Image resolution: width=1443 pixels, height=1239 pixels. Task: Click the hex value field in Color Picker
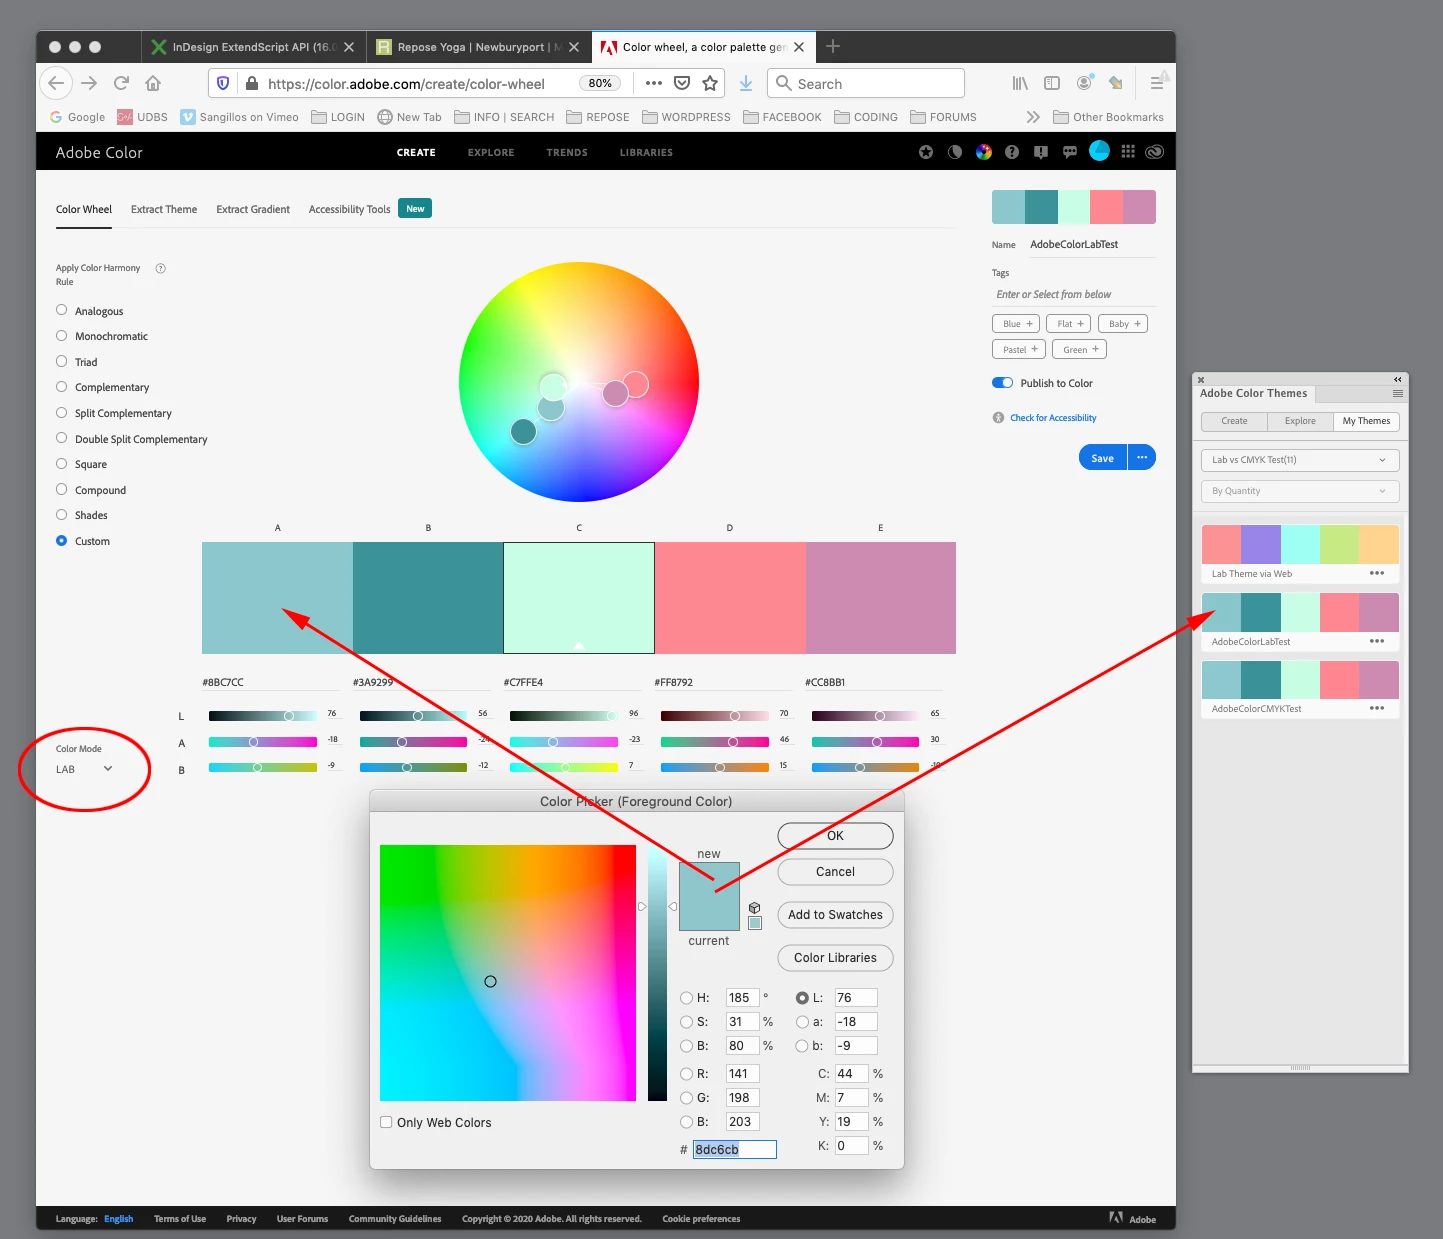(x=734, y=1150)
